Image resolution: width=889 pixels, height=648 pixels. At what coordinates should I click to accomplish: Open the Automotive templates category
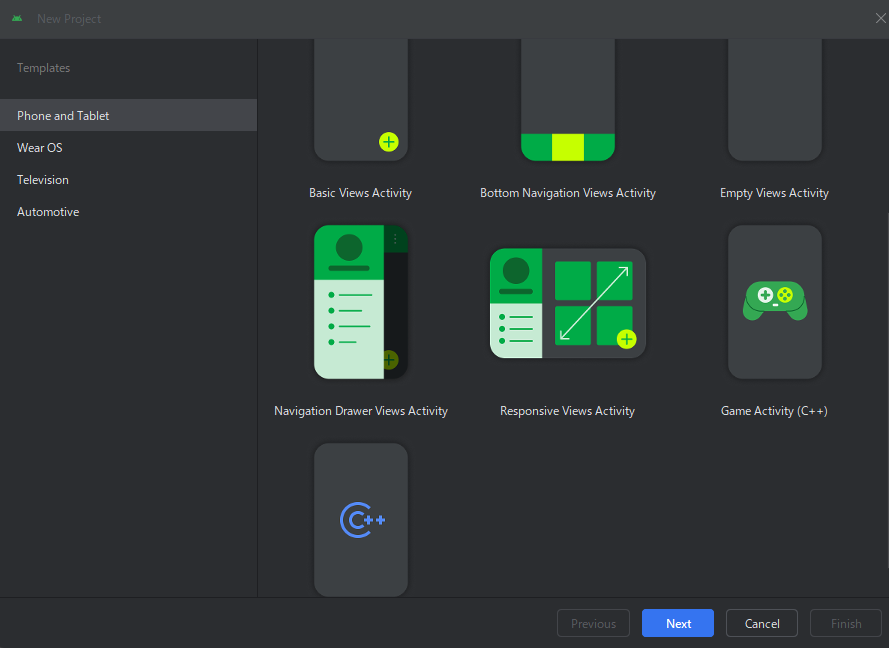point(129,211)
